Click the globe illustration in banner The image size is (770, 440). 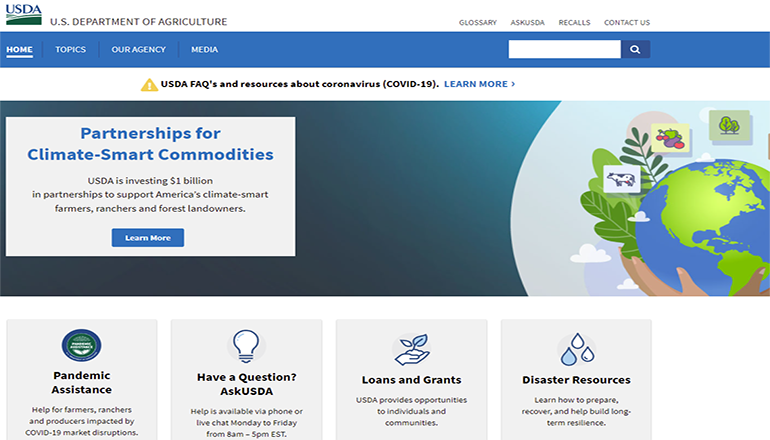tap(703, 225)
